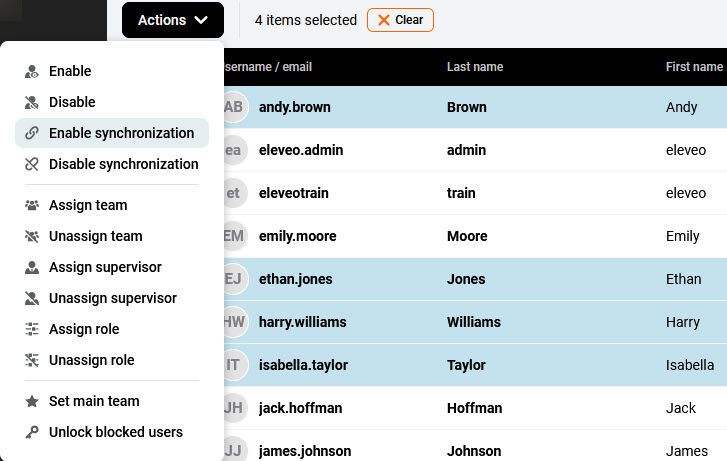Image resolution: width=727 pixels, height=461 pixels.
Task: Clear the 4 selected items
Action: 400,20
